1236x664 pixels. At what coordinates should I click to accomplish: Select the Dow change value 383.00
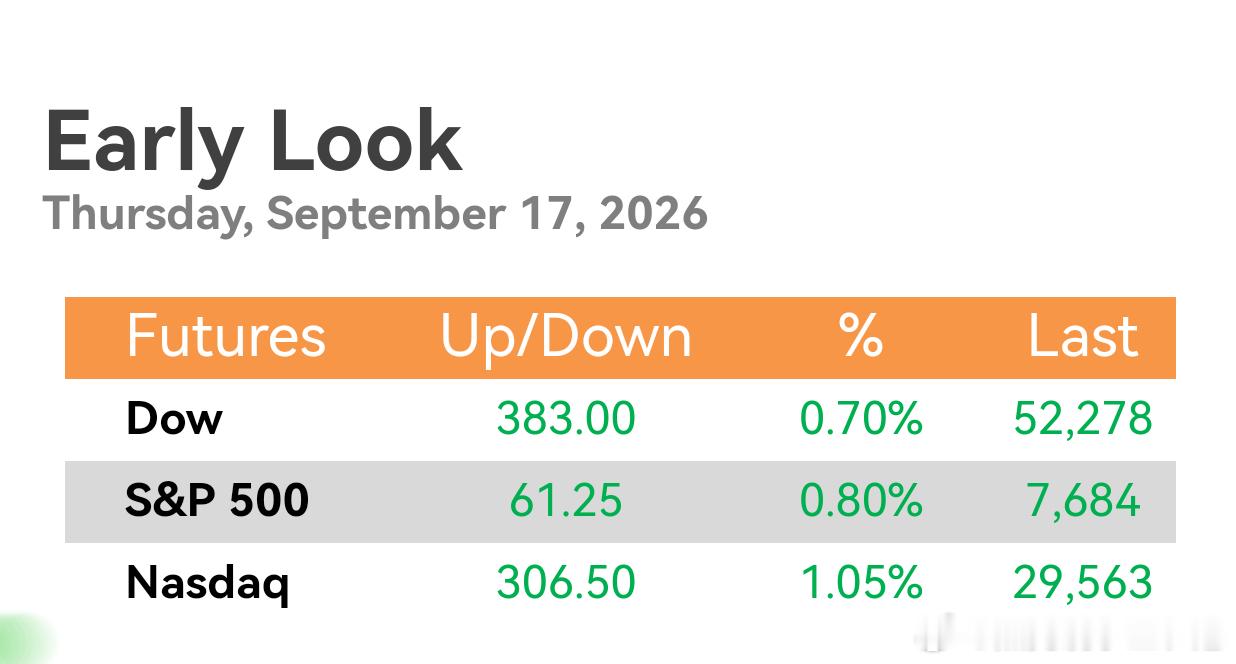coord(566,419)
